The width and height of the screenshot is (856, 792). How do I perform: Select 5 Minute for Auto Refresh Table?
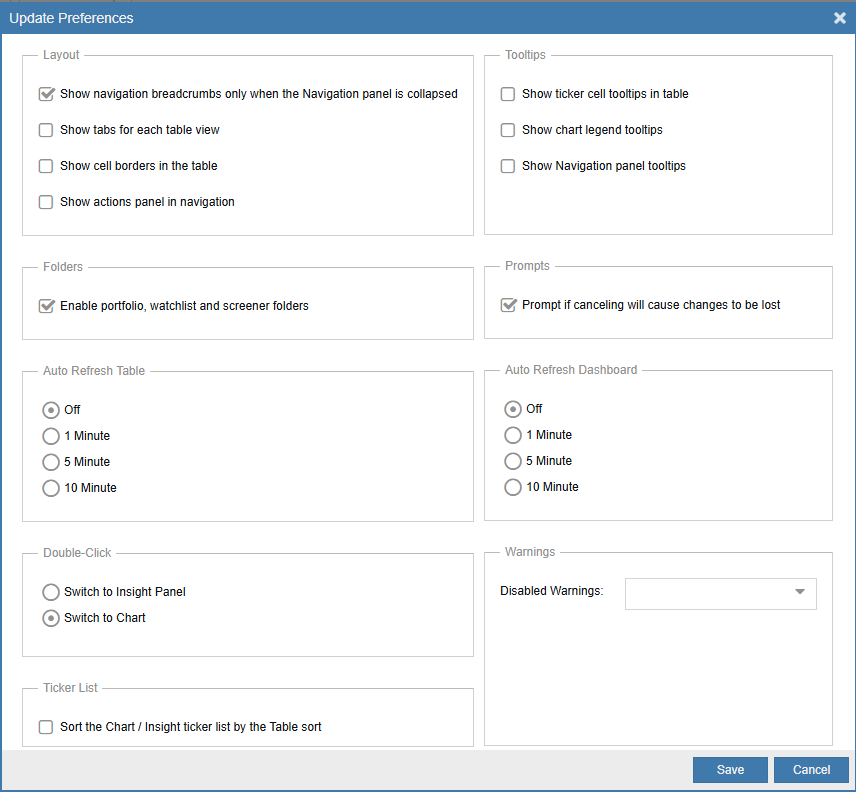(x=51, y=462)
